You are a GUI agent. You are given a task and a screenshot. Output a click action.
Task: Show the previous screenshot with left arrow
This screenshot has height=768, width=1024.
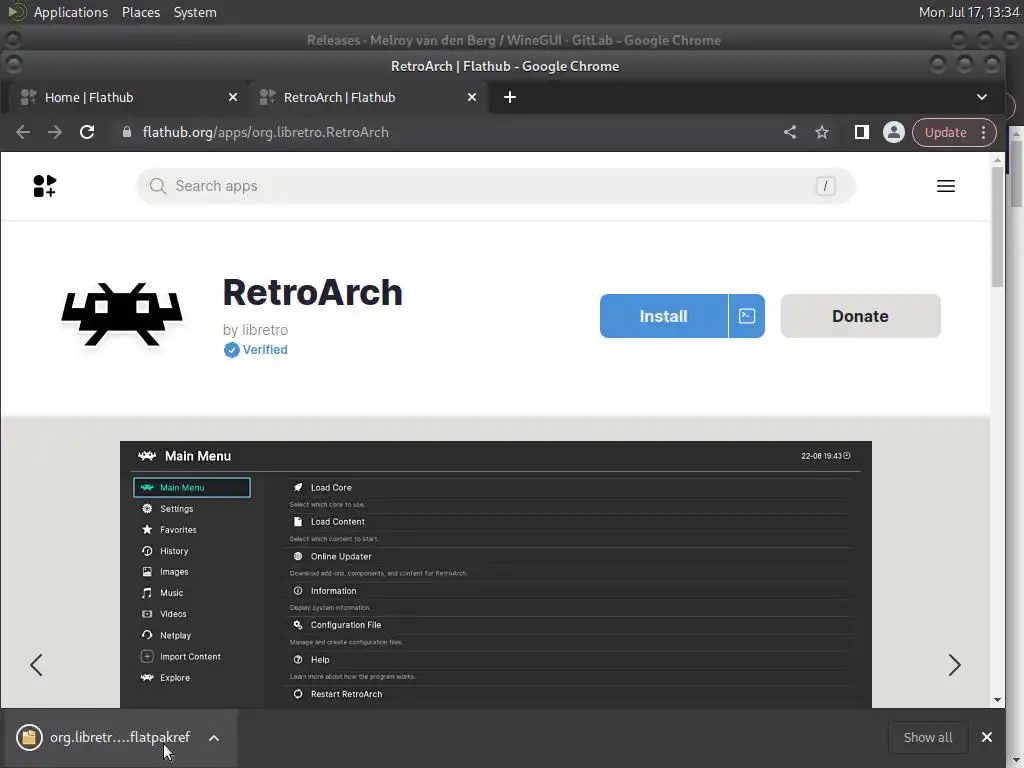[37, 665]
